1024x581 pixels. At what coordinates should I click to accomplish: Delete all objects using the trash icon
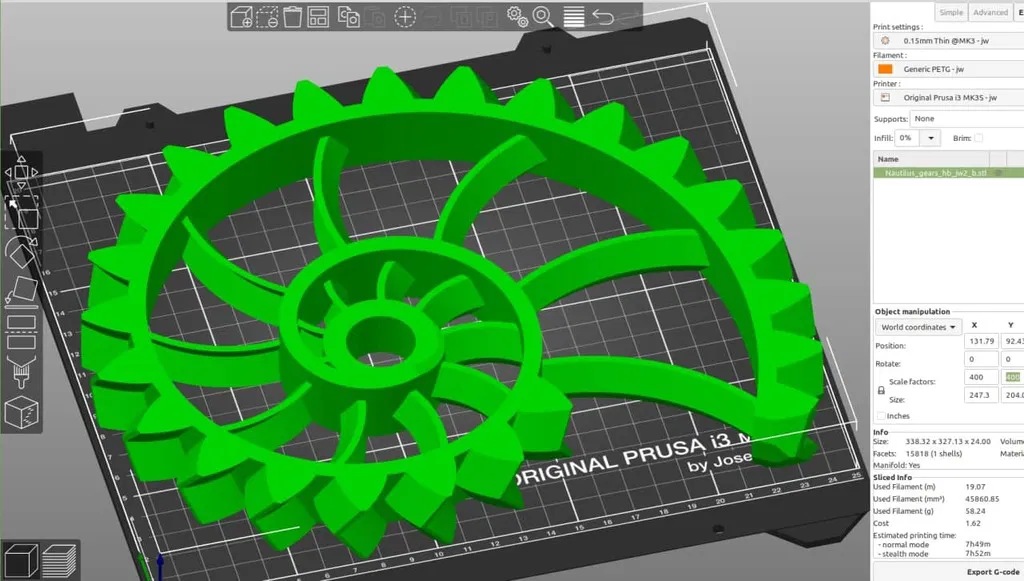click(291, 16)
